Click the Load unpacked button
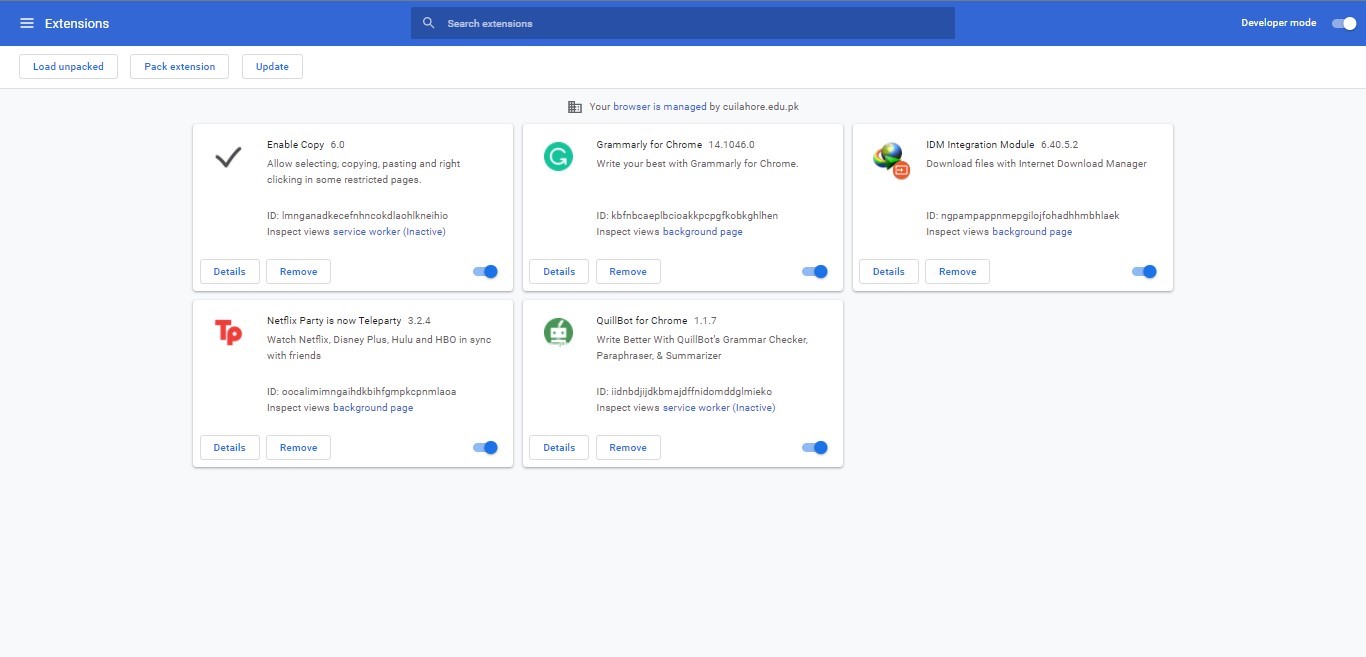Viewport: 1366px width, 657px height. click(x=69, y=67)
